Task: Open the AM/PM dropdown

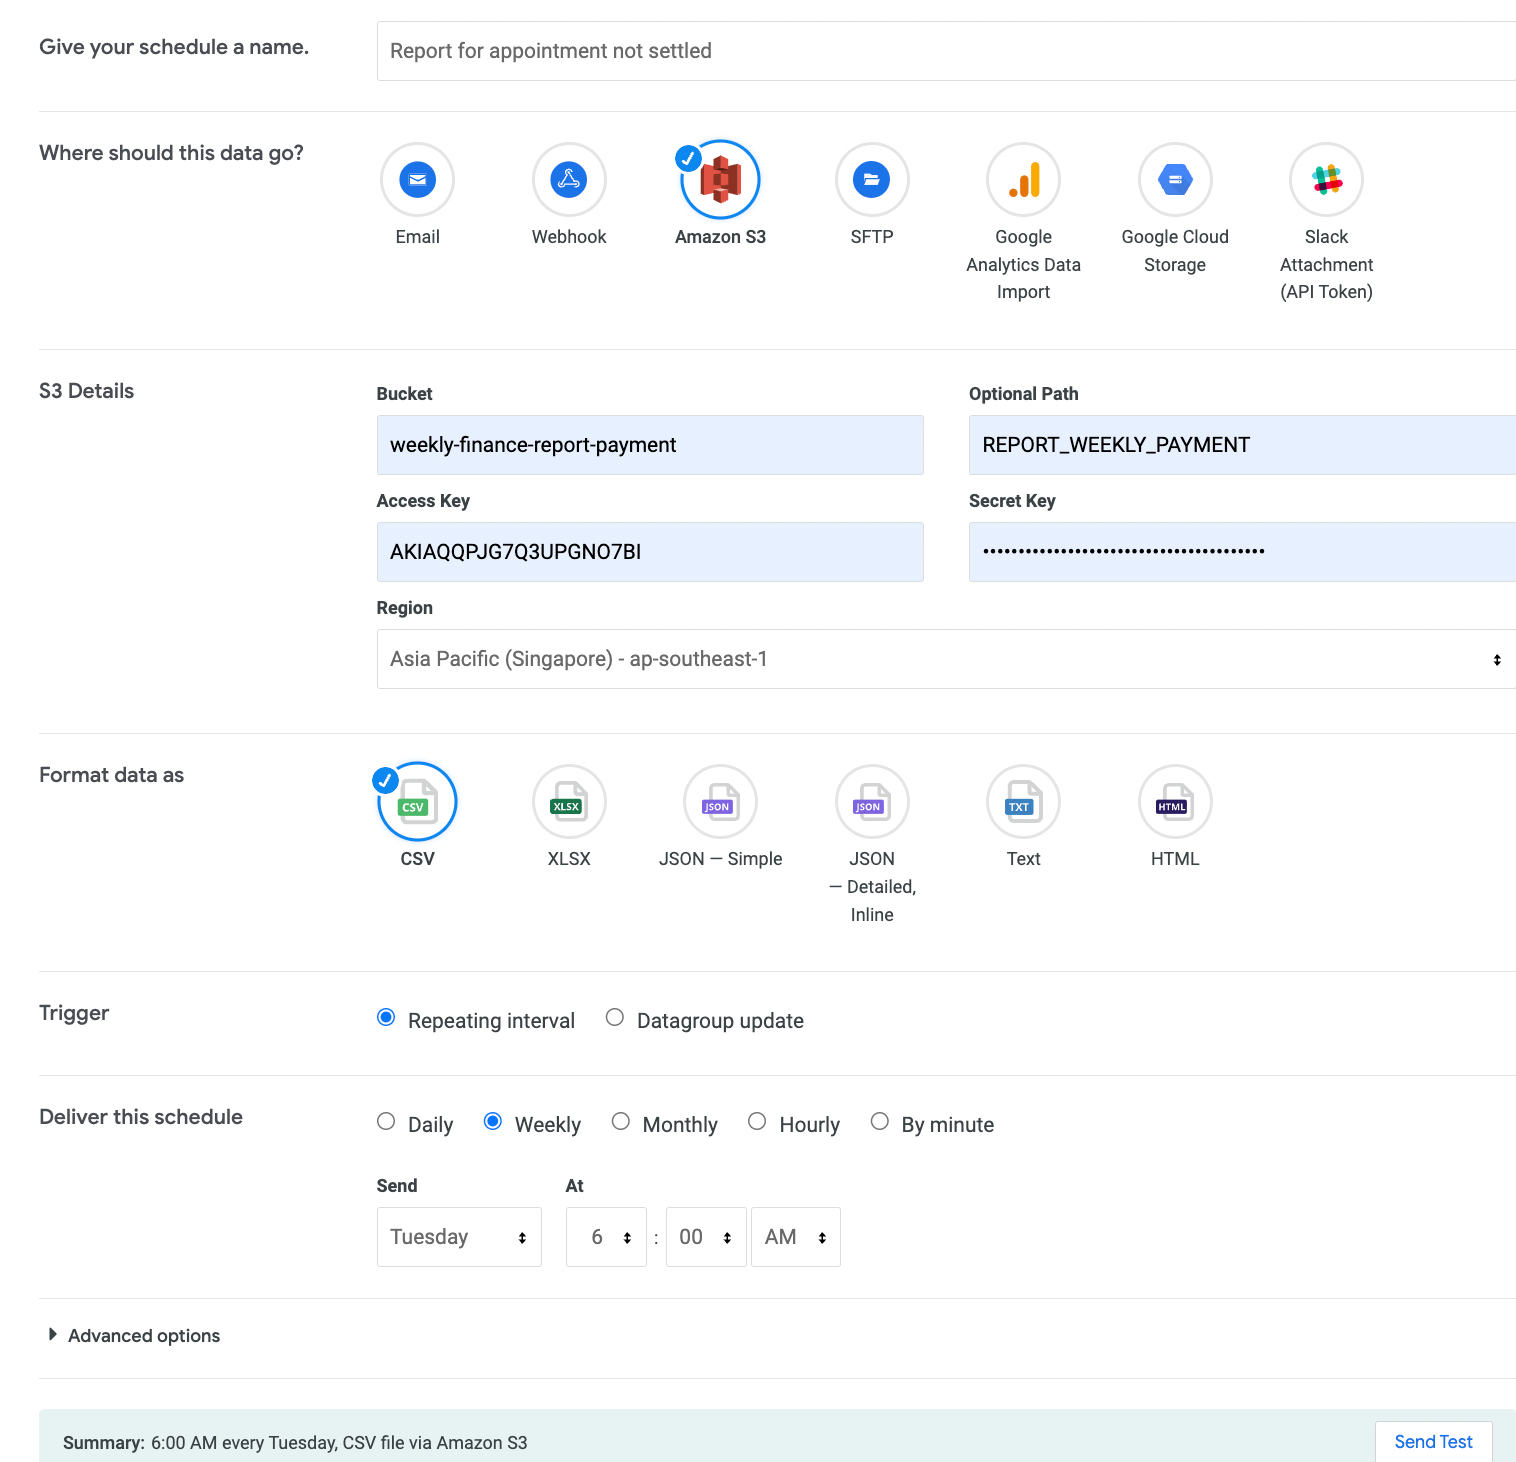Action: [x=796, y=1237]
